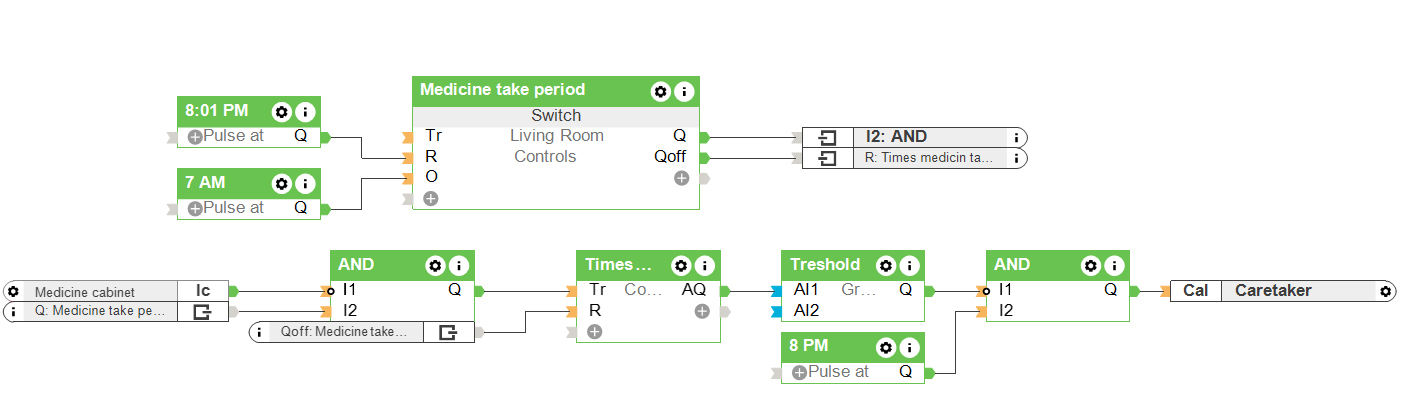This screenshot has height=415, width=1410.
Task: Expand plus below R on Times block
Action: coord(595,332)
